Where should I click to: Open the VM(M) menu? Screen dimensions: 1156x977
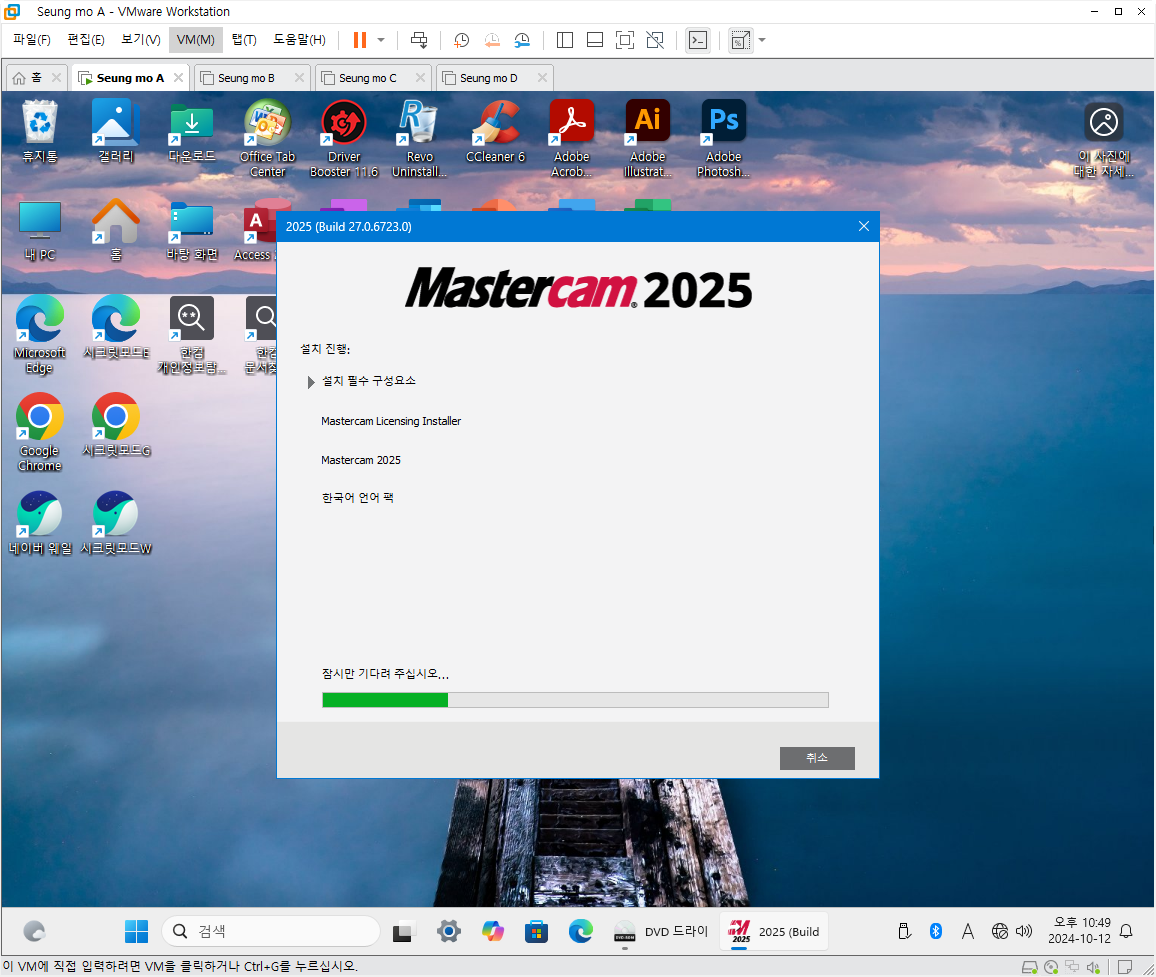tap(195, 40)
